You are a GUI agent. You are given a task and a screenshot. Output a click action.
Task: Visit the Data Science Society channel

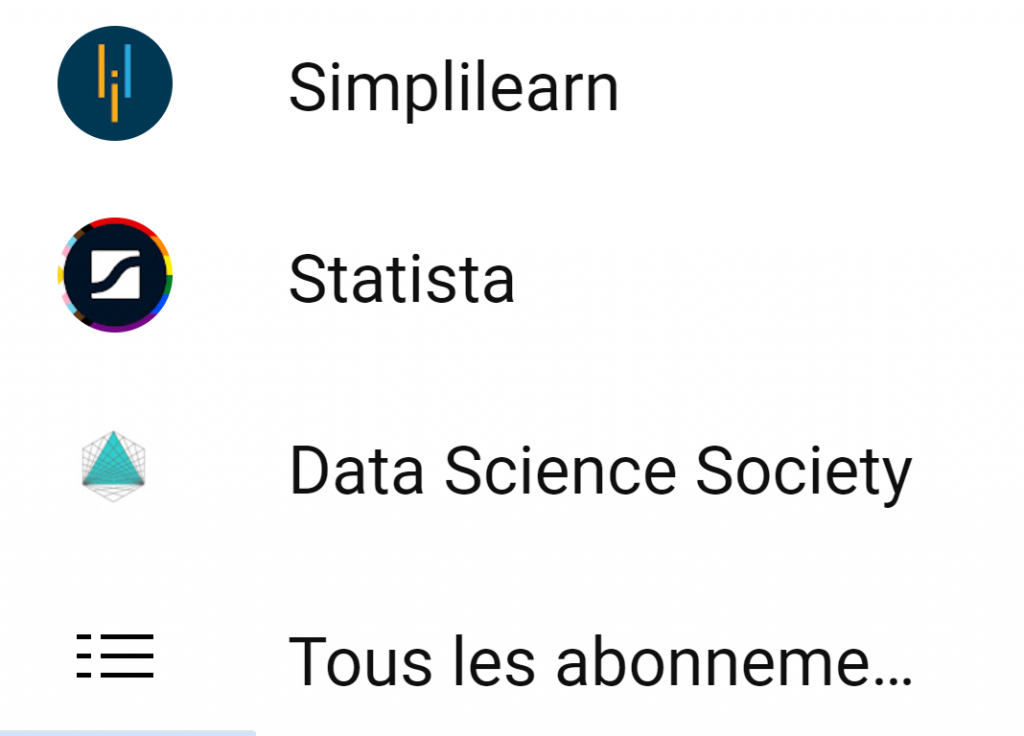click(600, 470)
